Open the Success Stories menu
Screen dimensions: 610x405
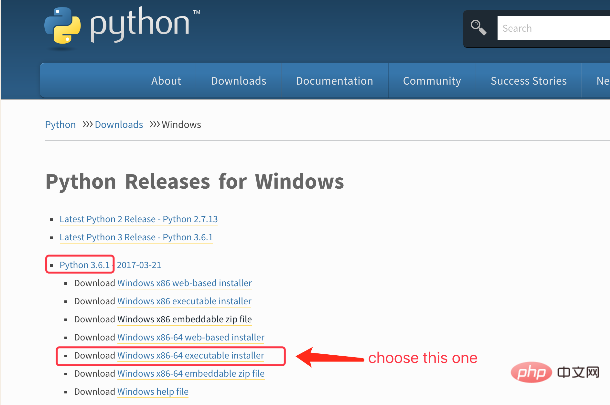pyautogui.click(x=528, y=81)
